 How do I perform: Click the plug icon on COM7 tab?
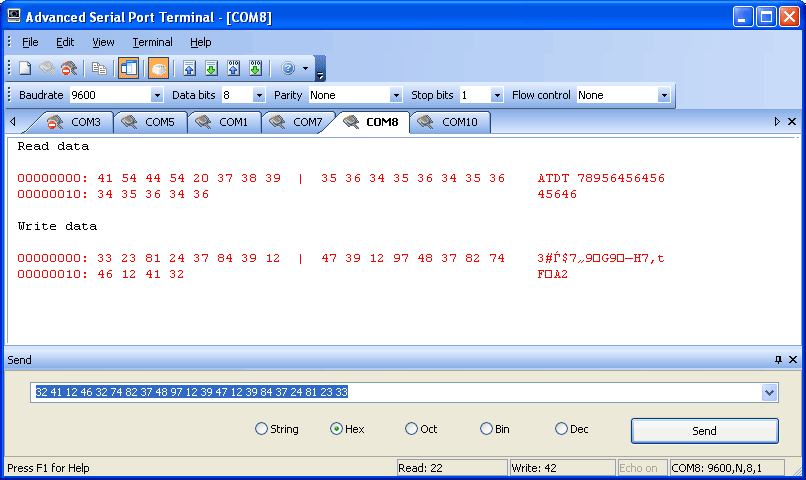point(277,122)
